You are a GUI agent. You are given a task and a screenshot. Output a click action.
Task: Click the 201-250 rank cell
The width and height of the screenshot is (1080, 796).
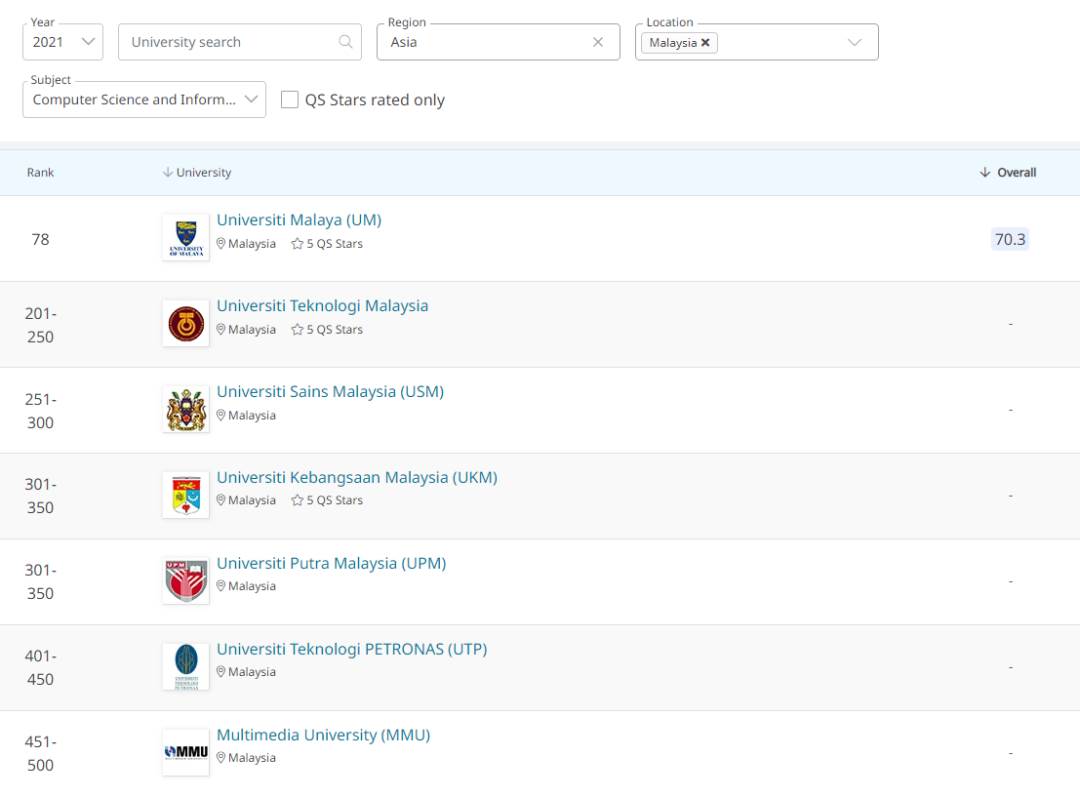41,325
